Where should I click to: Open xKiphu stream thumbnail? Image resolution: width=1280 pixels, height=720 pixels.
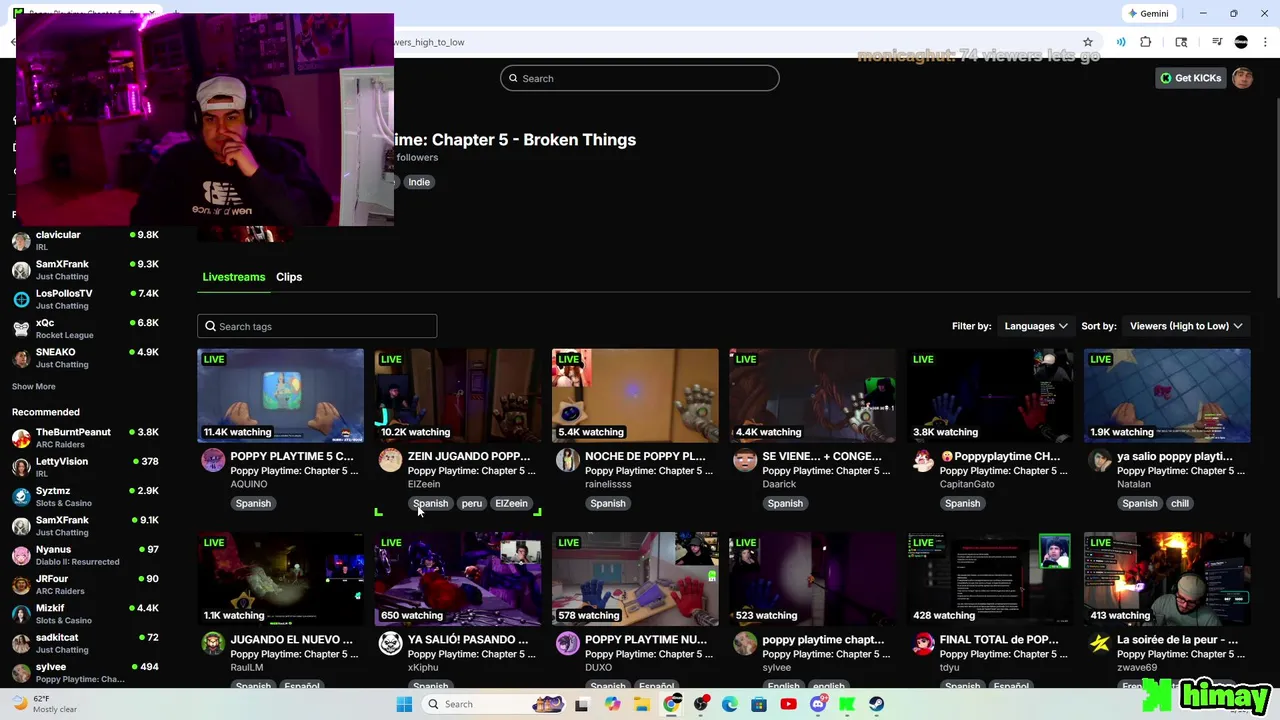(458, 578)
